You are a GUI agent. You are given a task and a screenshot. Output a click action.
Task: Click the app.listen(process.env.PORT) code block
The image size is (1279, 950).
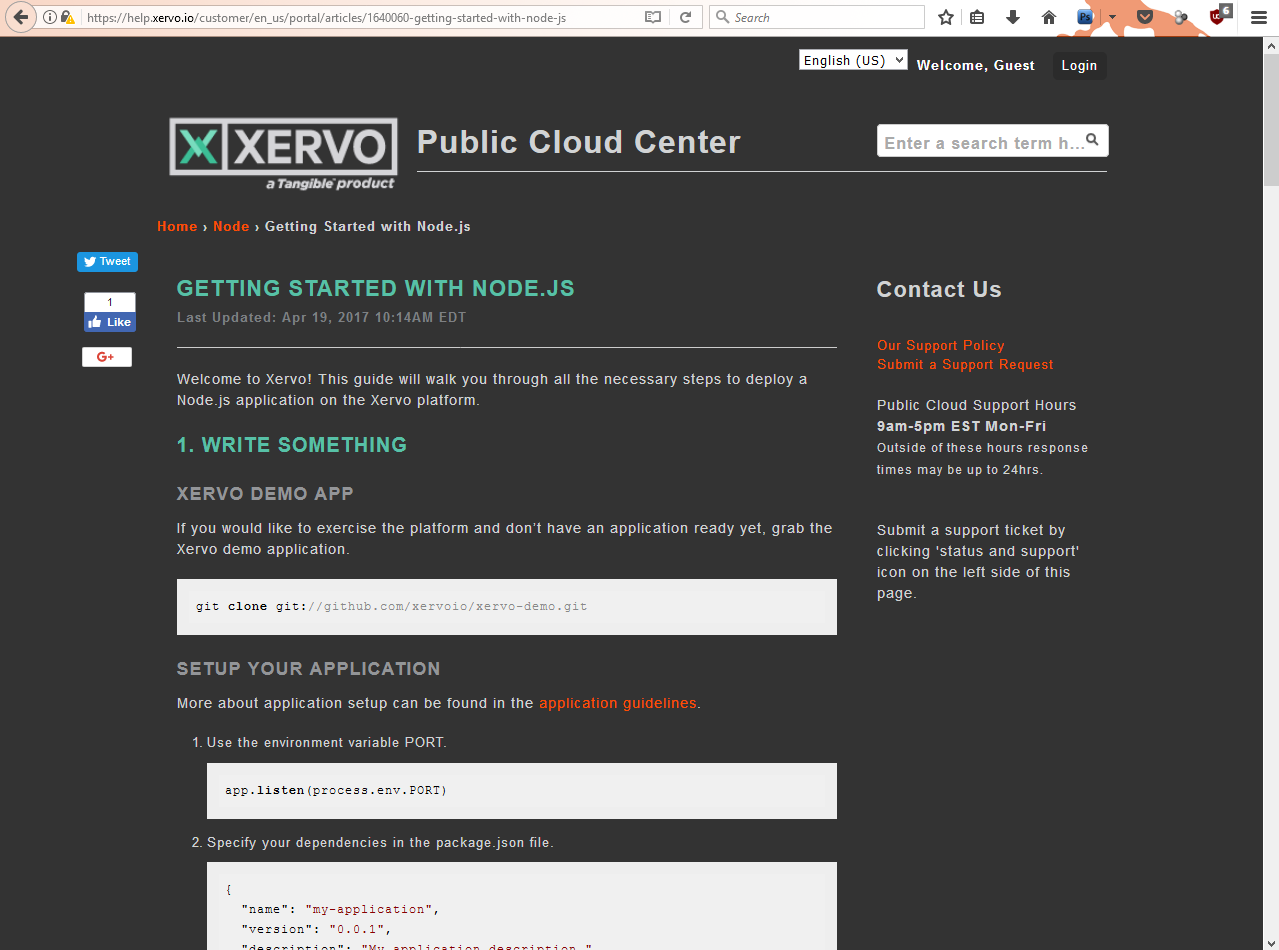point(522,791)
